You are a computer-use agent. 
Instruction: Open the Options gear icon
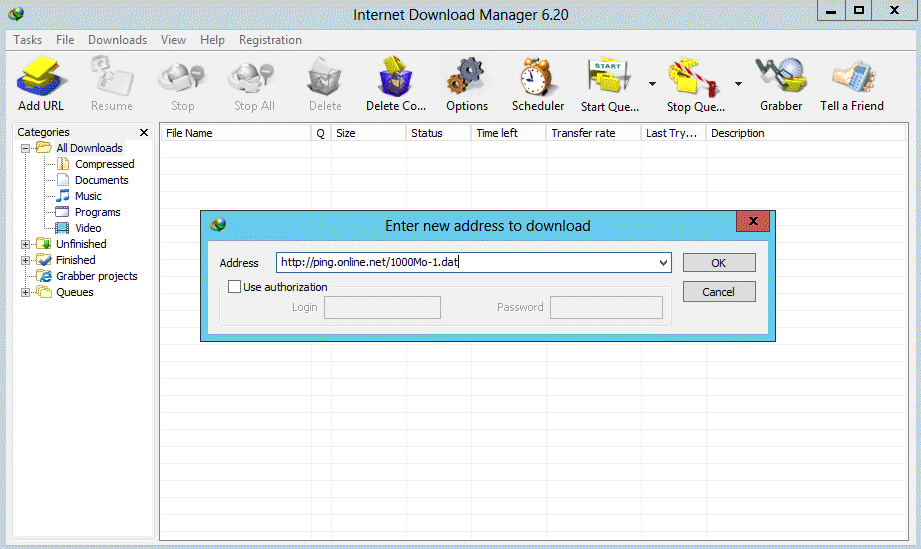click(x=466, y=77)
